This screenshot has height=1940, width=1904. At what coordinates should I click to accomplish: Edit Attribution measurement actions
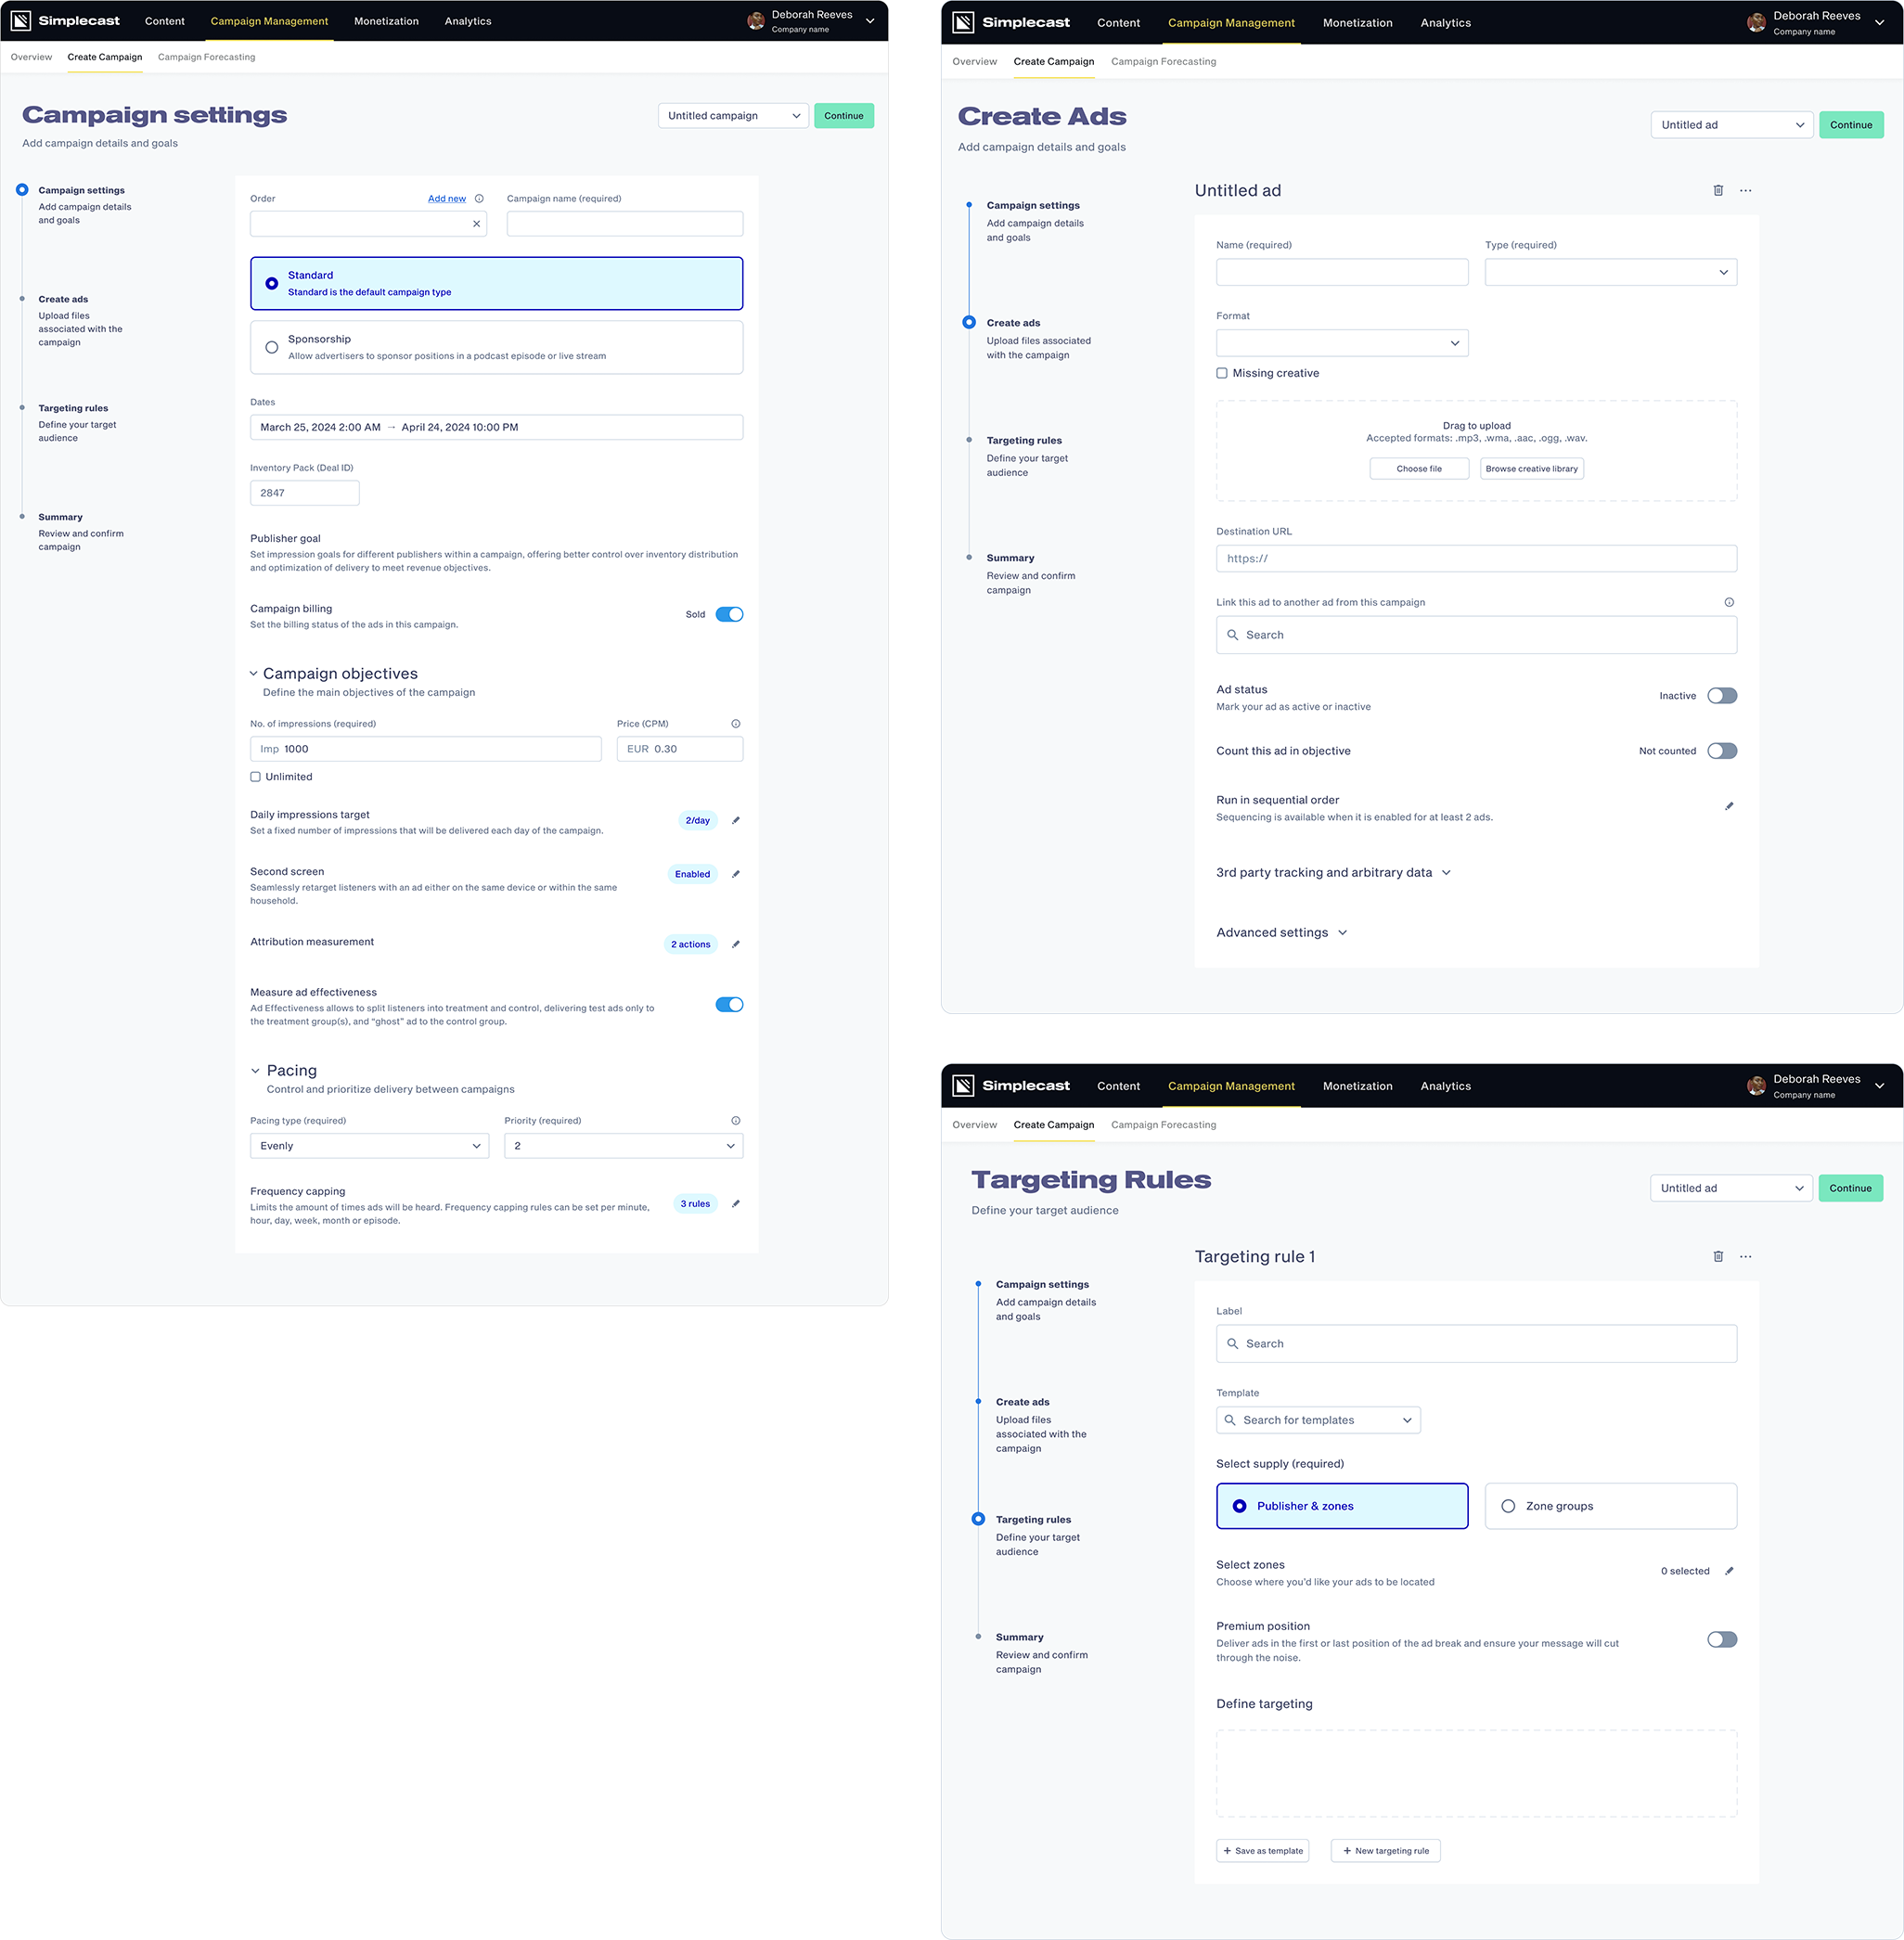pyautogui.click(x=736, y=944)
